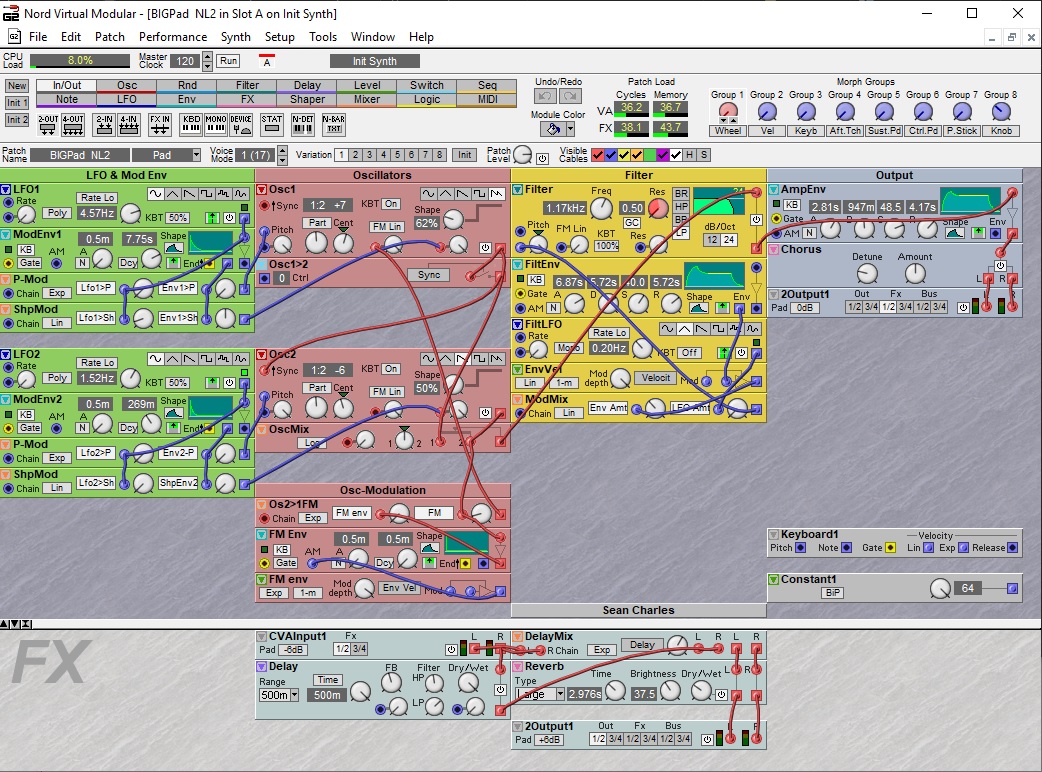Switch to the Osc module tab
1042x772 pixels.
point(127,85)
